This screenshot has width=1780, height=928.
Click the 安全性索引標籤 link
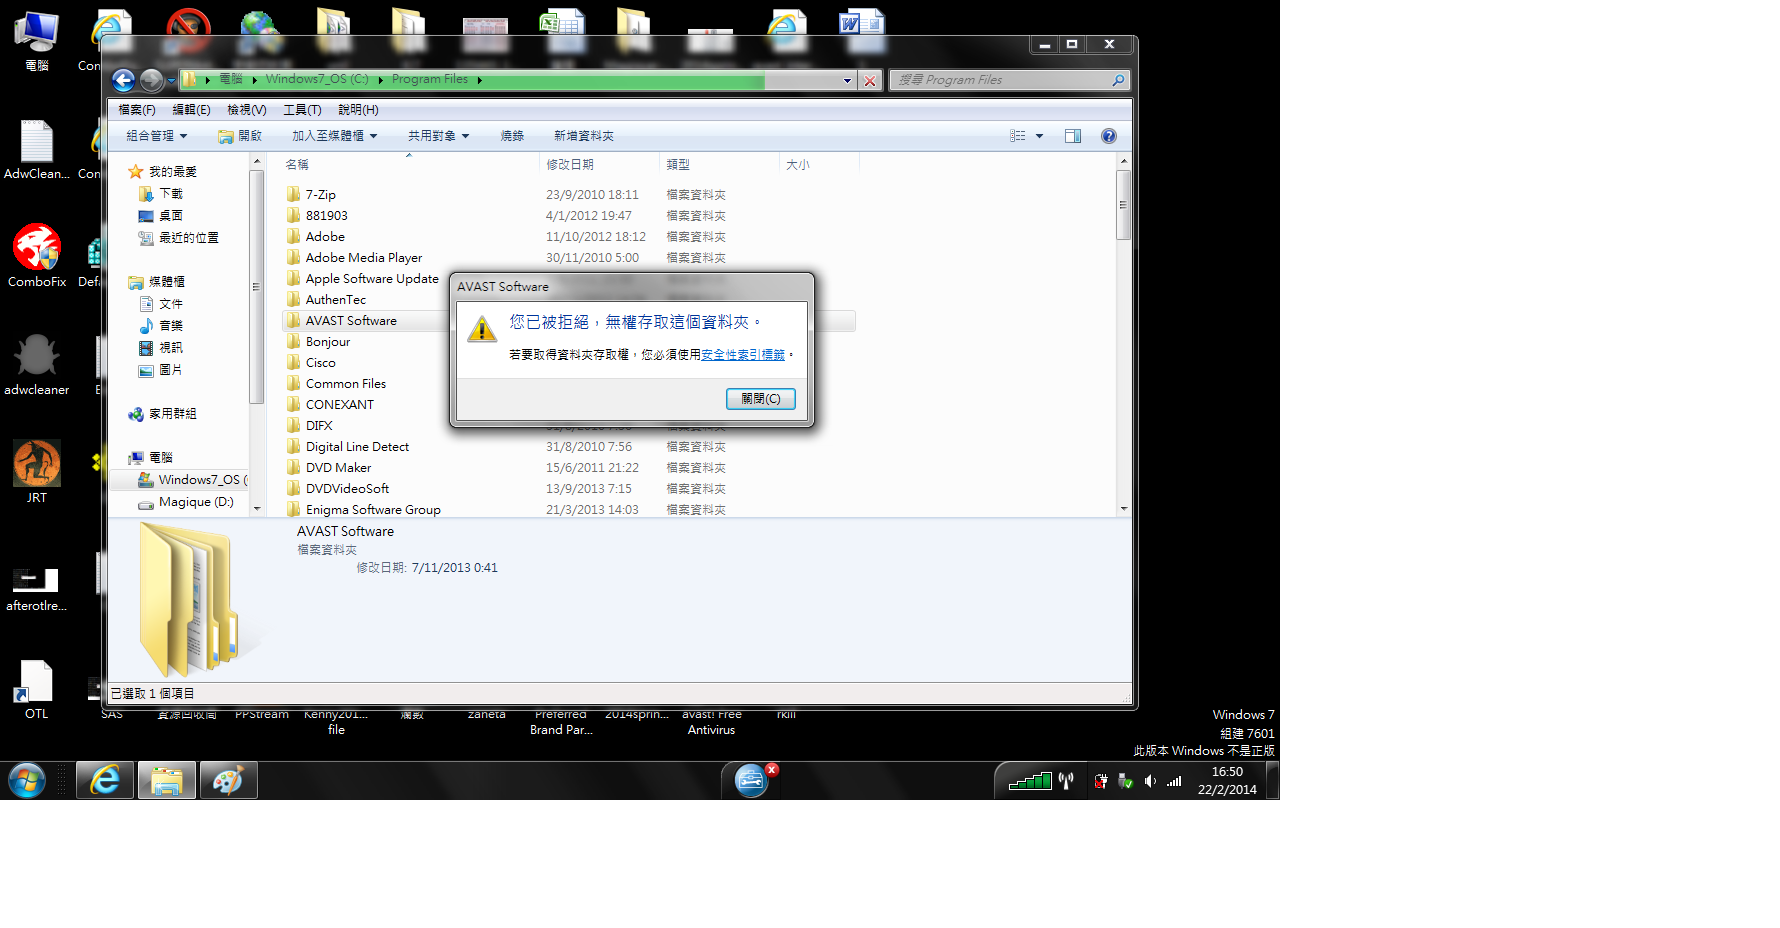click(x=743, y=355)
